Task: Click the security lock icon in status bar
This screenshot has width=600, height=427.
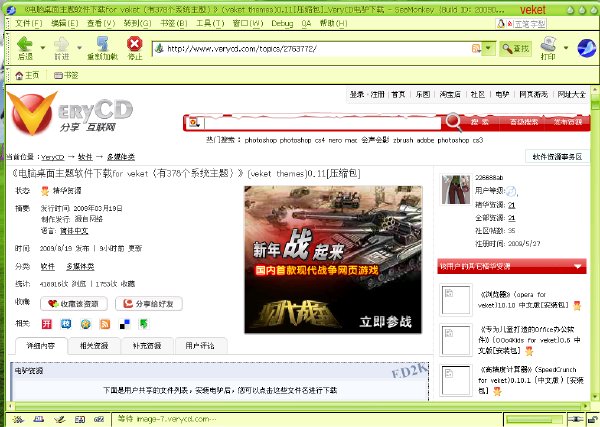Action: [x=593, y=419]
